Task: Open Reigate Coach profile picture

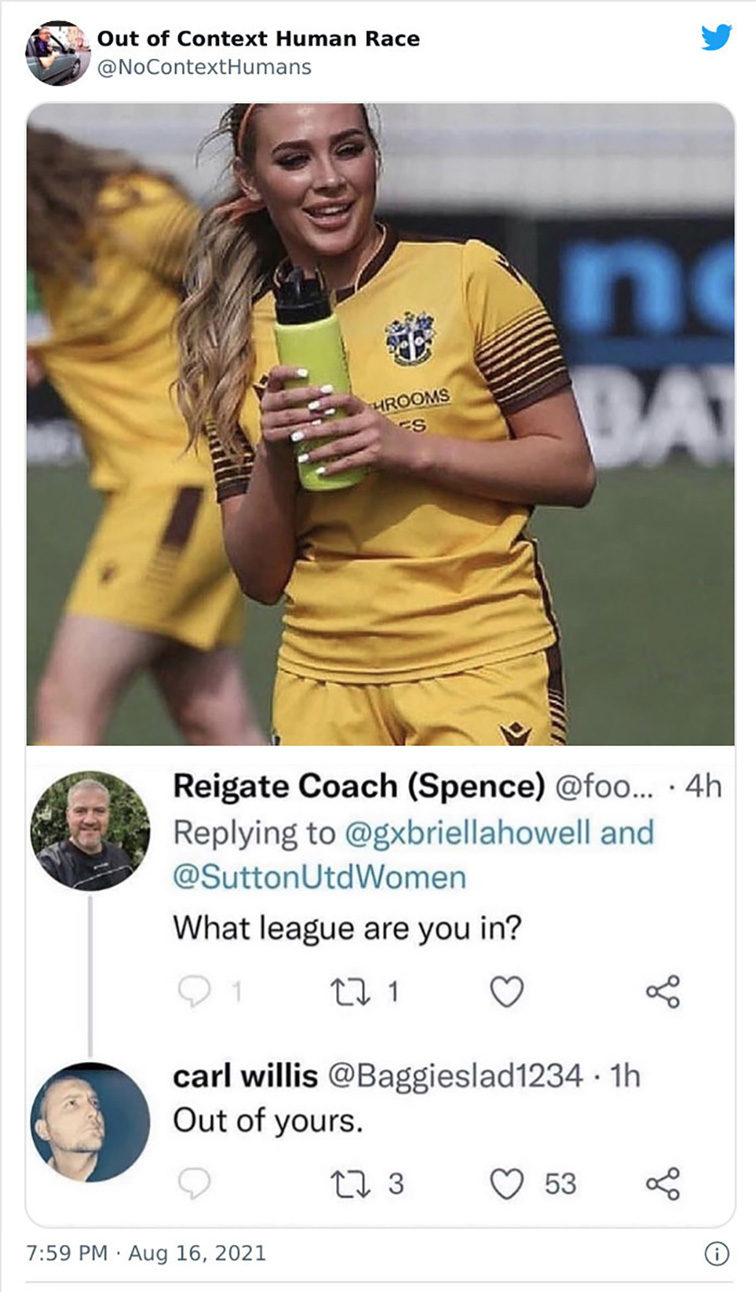Action: tap(90, 831)
